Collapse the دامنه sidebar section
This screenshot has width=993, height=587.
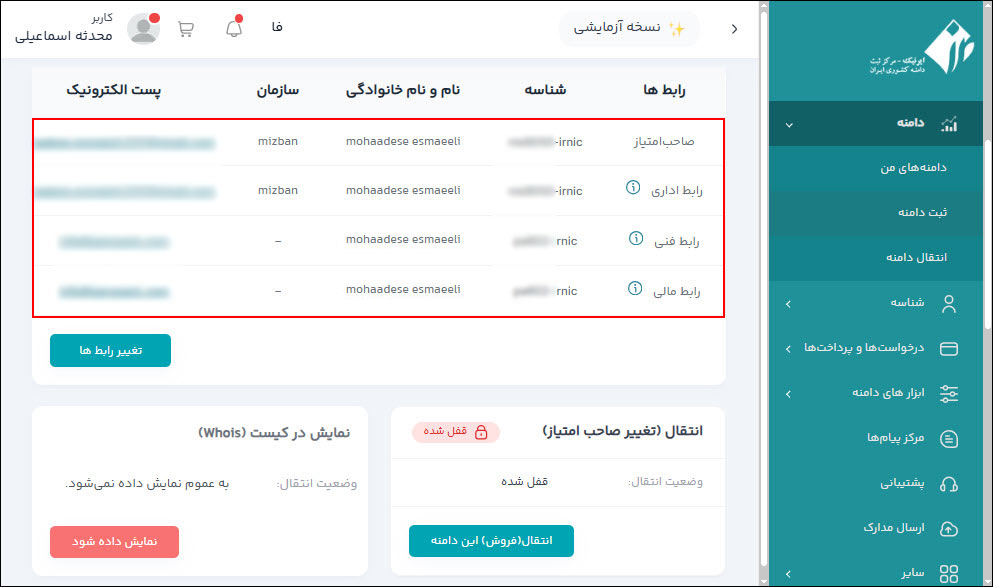coord(790,123)
